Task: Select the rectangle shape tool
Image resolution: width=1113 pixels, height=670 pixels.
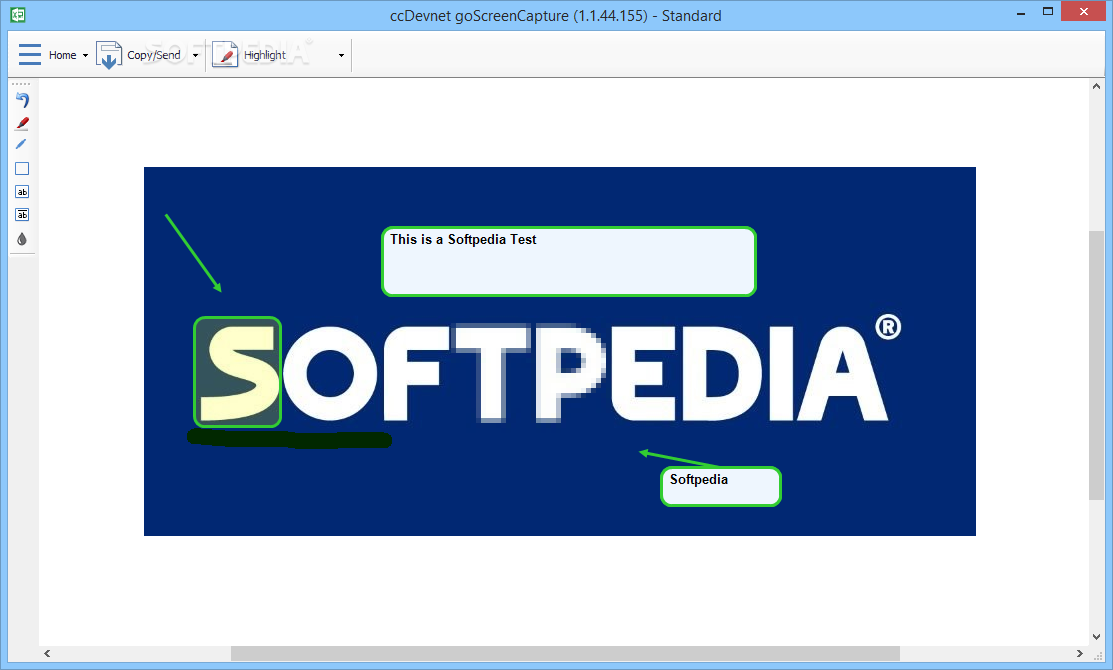Action: (22, 169)
